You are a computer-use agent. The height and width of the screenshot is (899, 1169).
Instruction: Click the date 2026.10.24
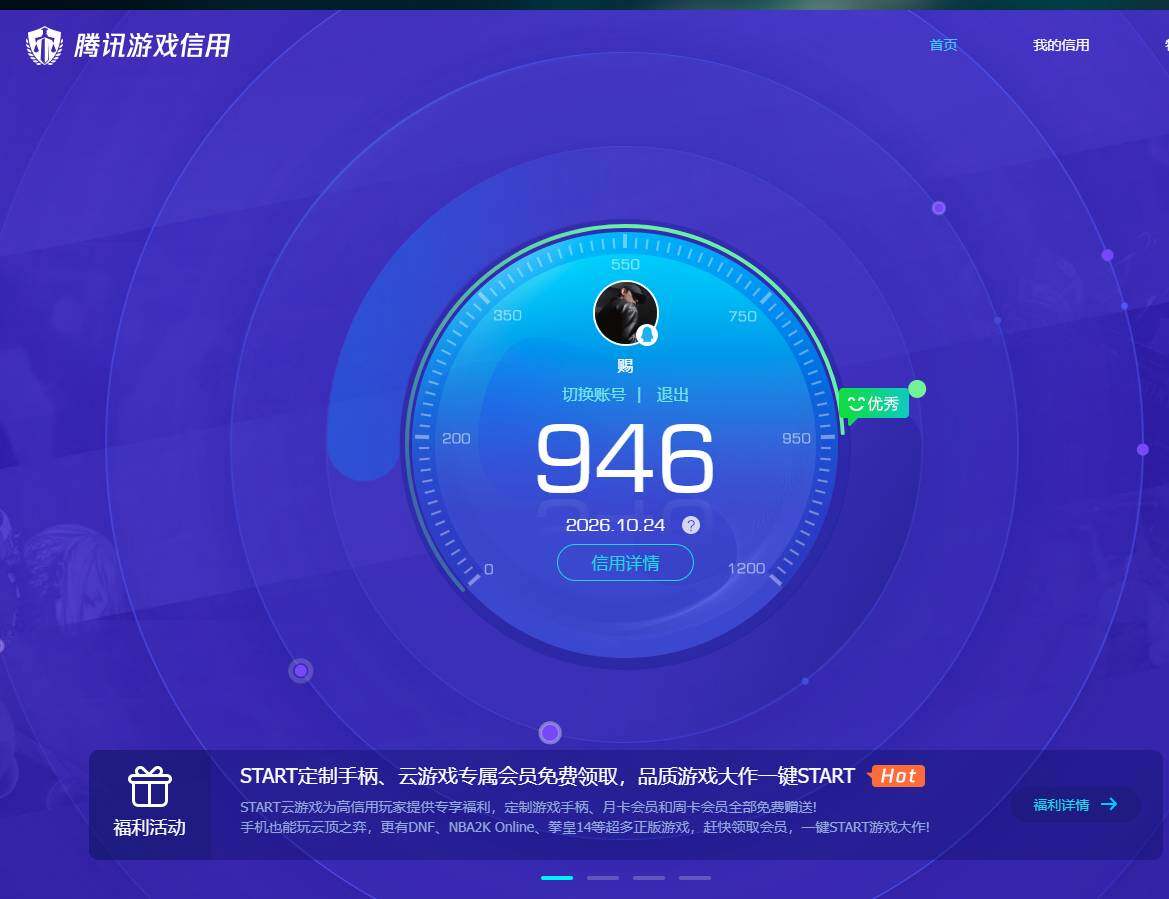coord(615,526)
